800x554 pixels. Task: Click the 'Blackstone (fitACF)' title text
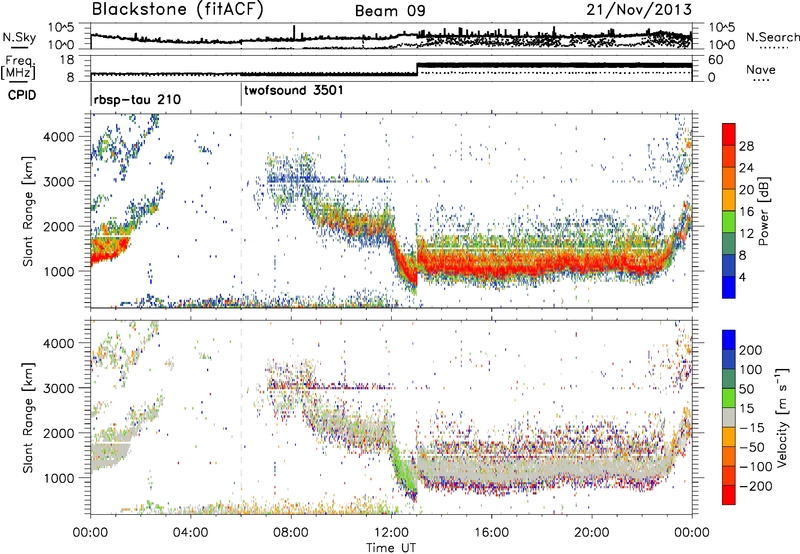pos(178,9)
